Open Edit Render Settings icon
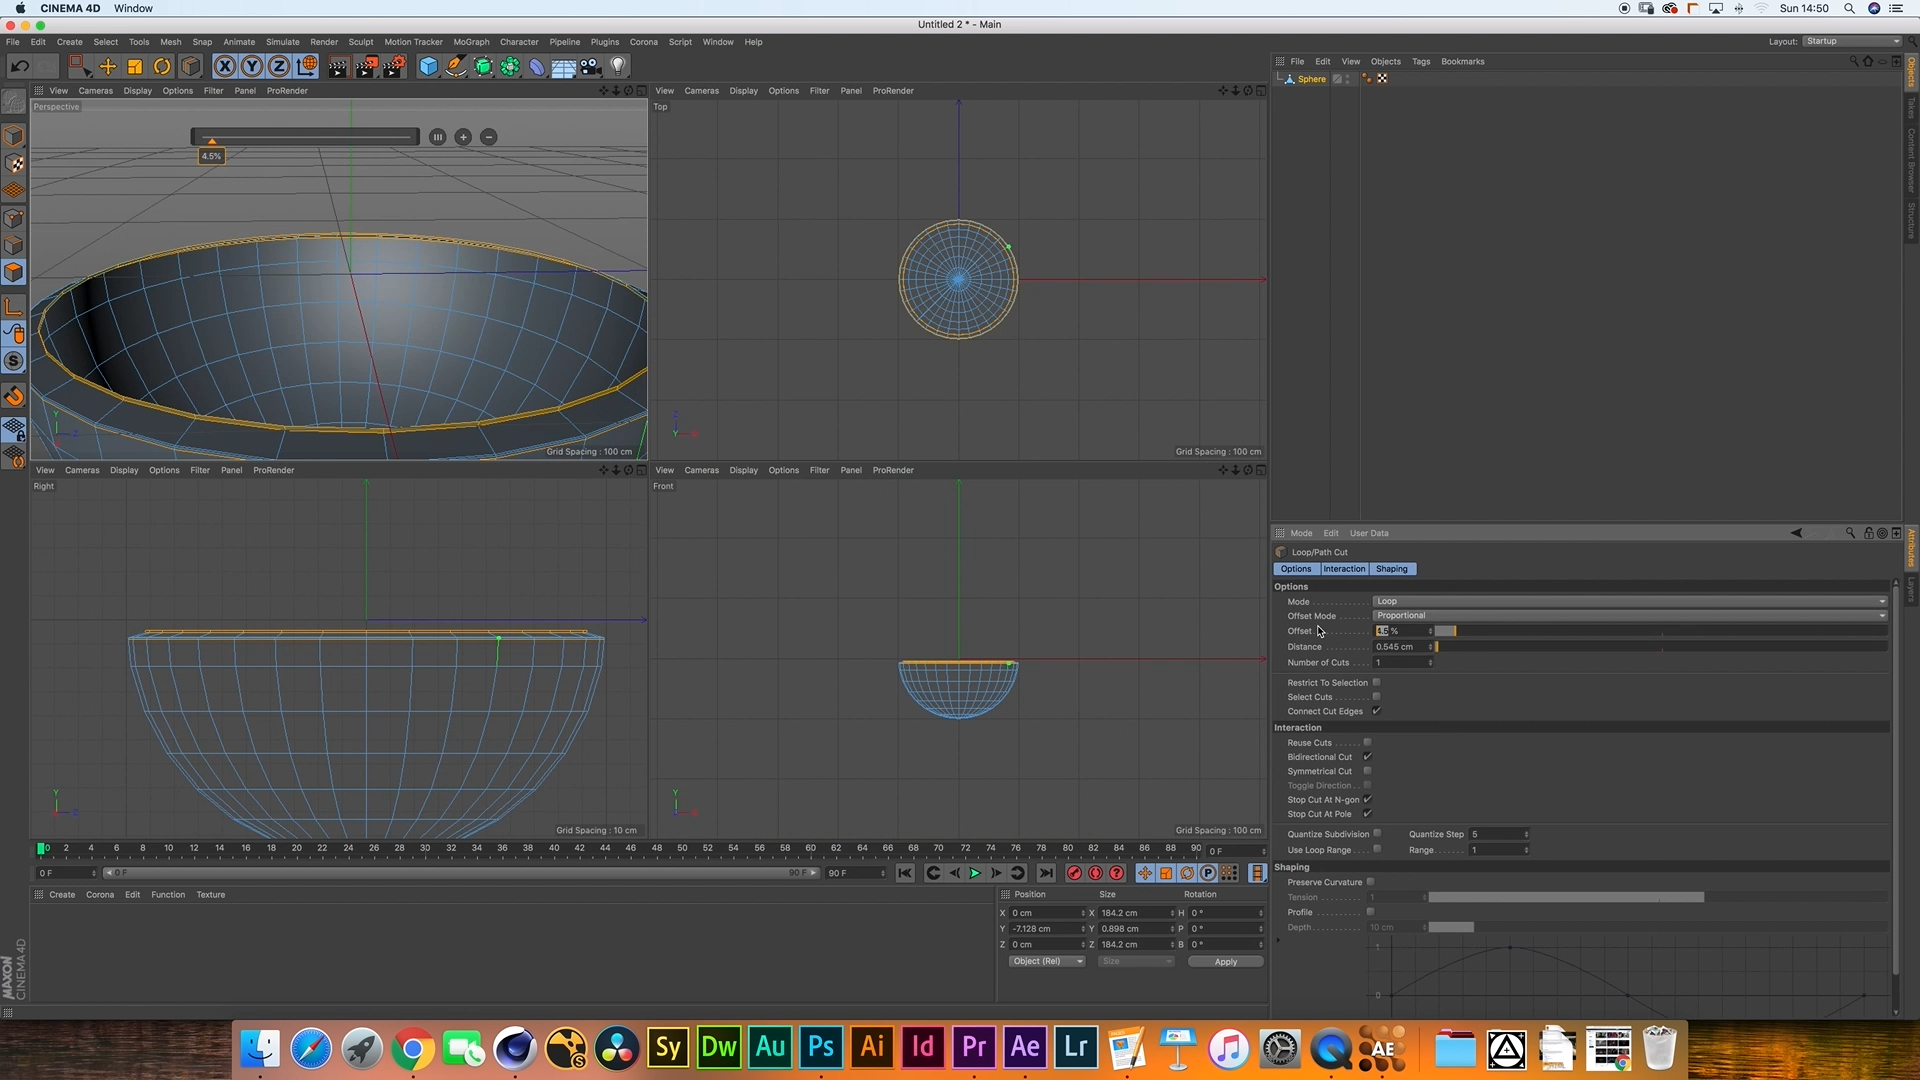Screen dimensions: 1920x1080 coord(394,67)
